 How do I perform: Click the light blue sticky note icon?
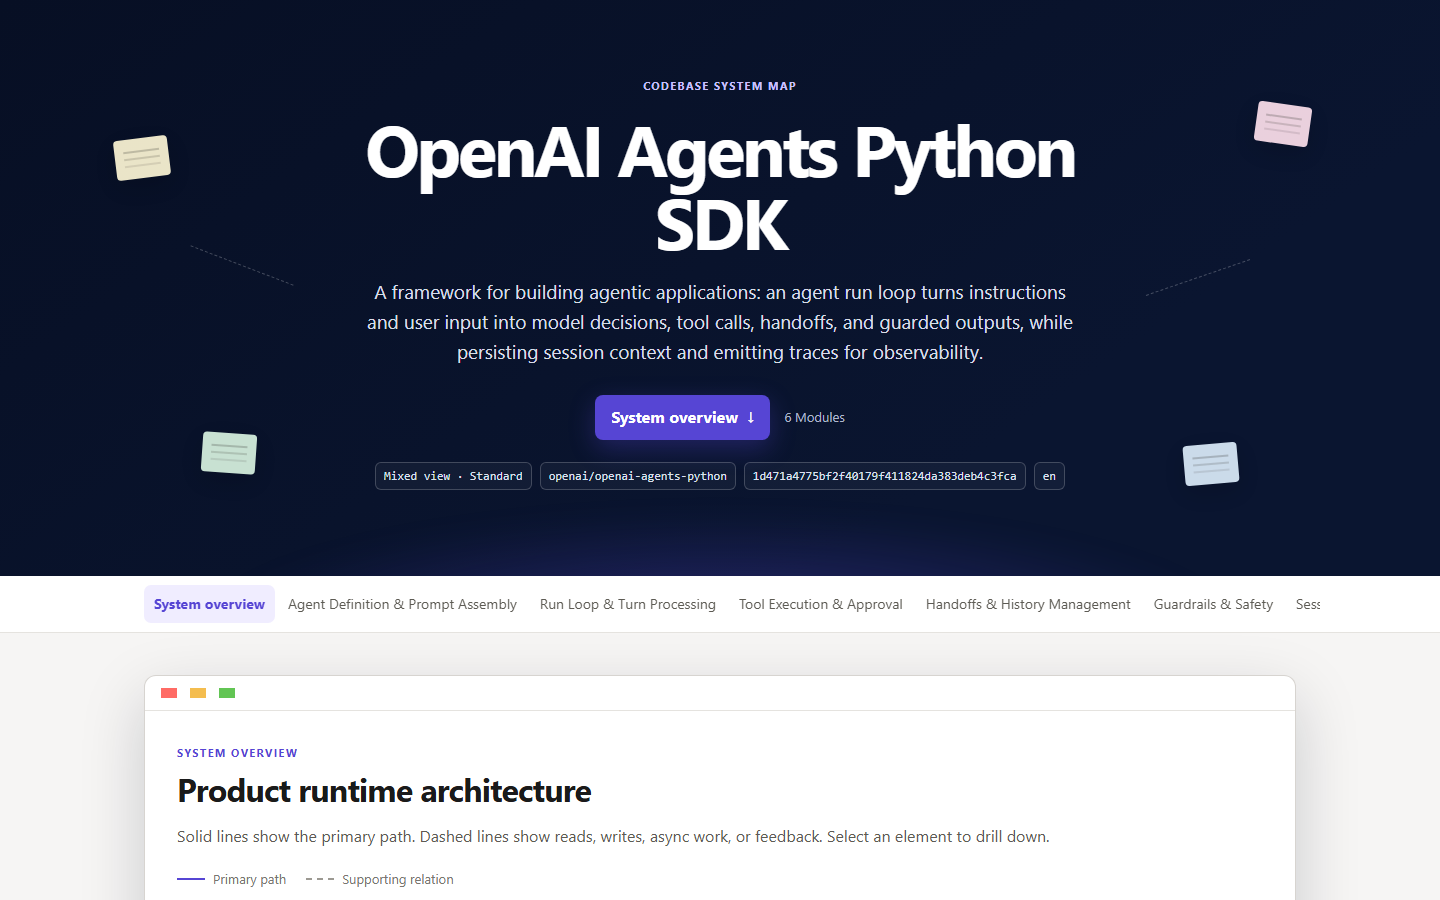tap(1211, 464)
